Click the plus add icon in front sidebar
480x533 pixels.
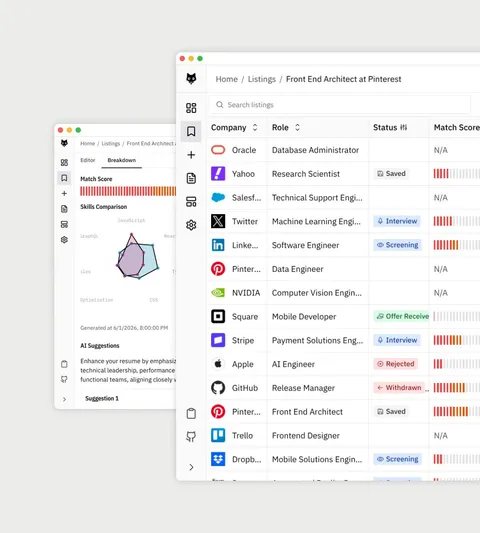tap(191, 155)
